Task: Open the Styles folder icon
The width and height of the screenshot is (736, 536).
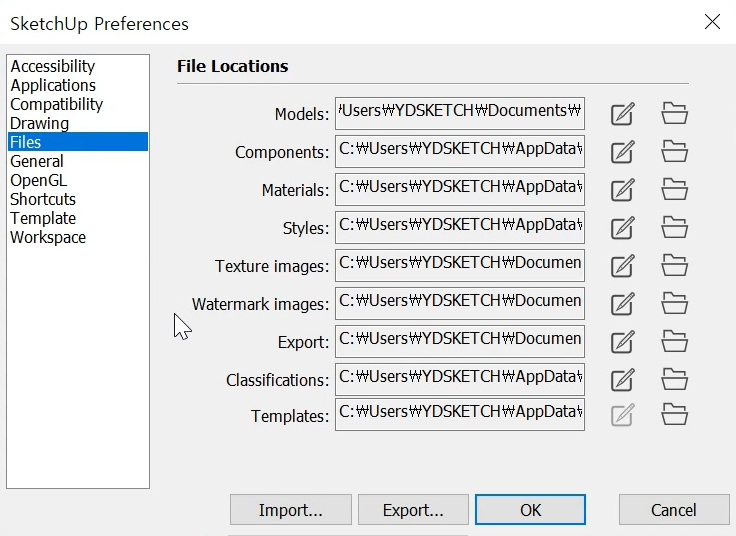Action: pos(675,227)
